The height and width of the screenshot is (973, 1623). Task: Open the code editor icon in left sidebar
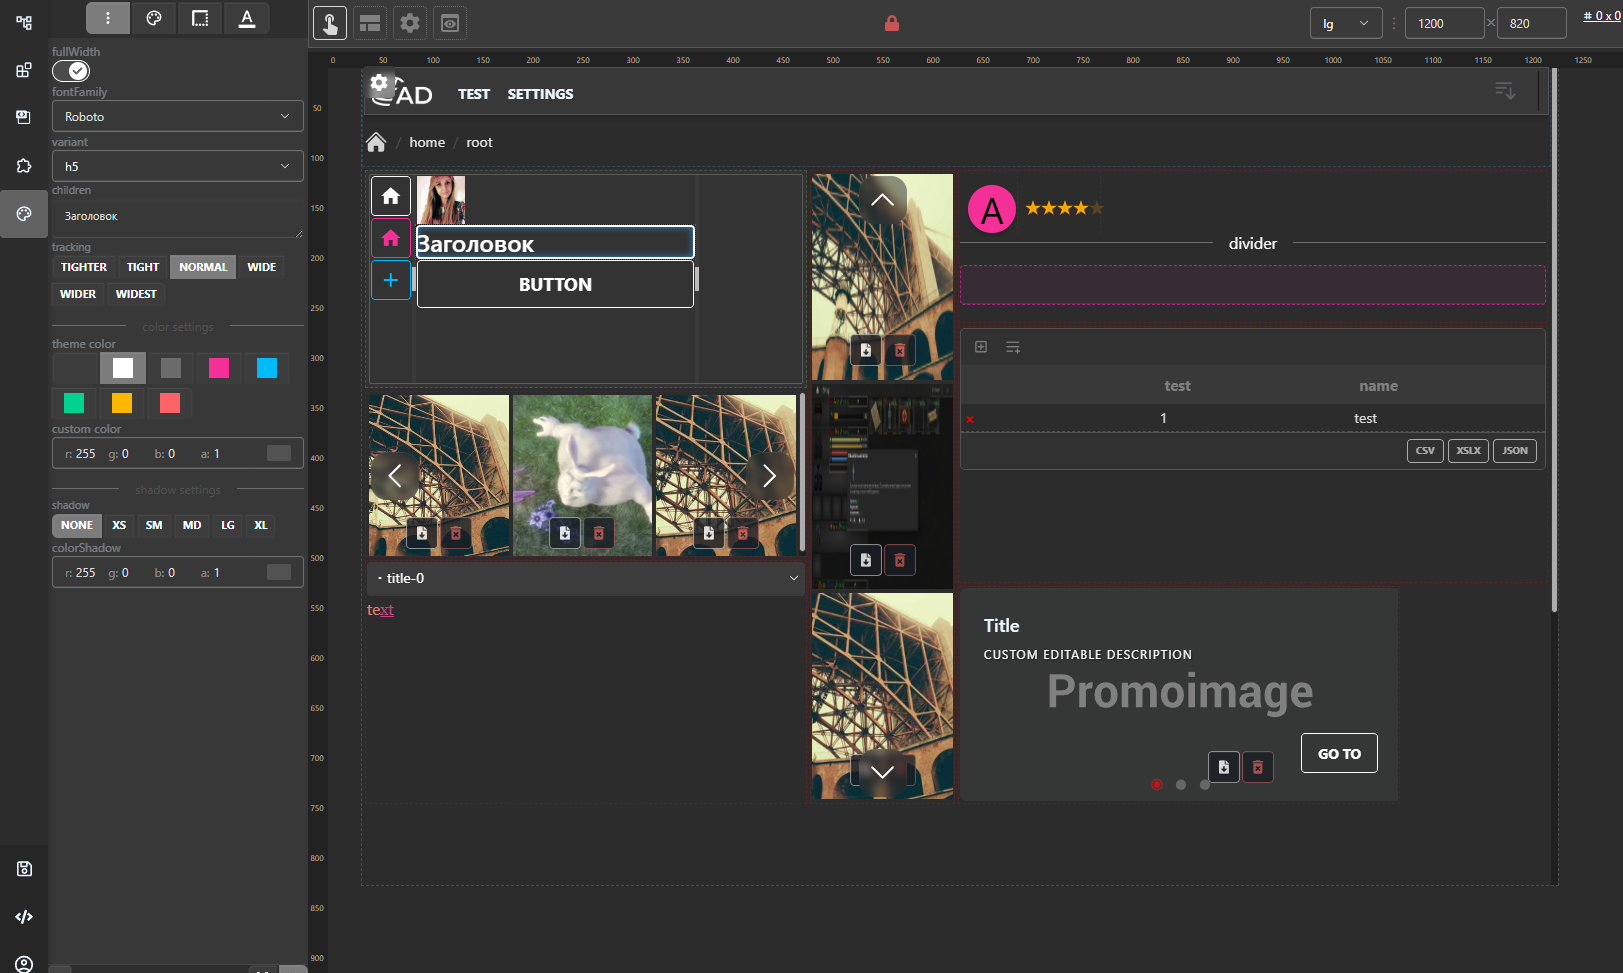24,916
